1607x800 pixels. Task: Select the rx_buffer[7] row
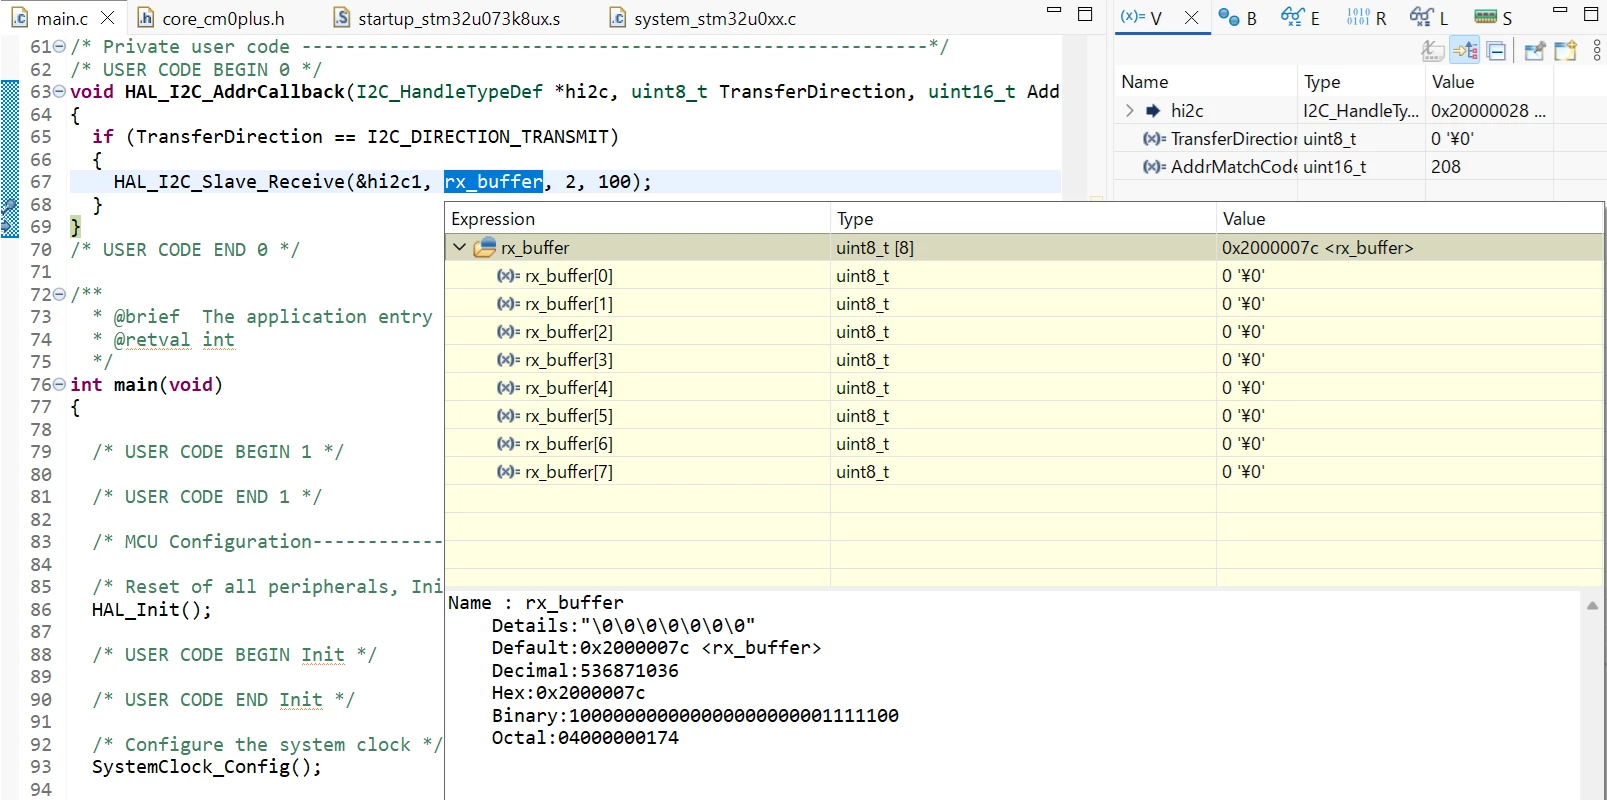pyautogui.click(x=1024, y=471)
